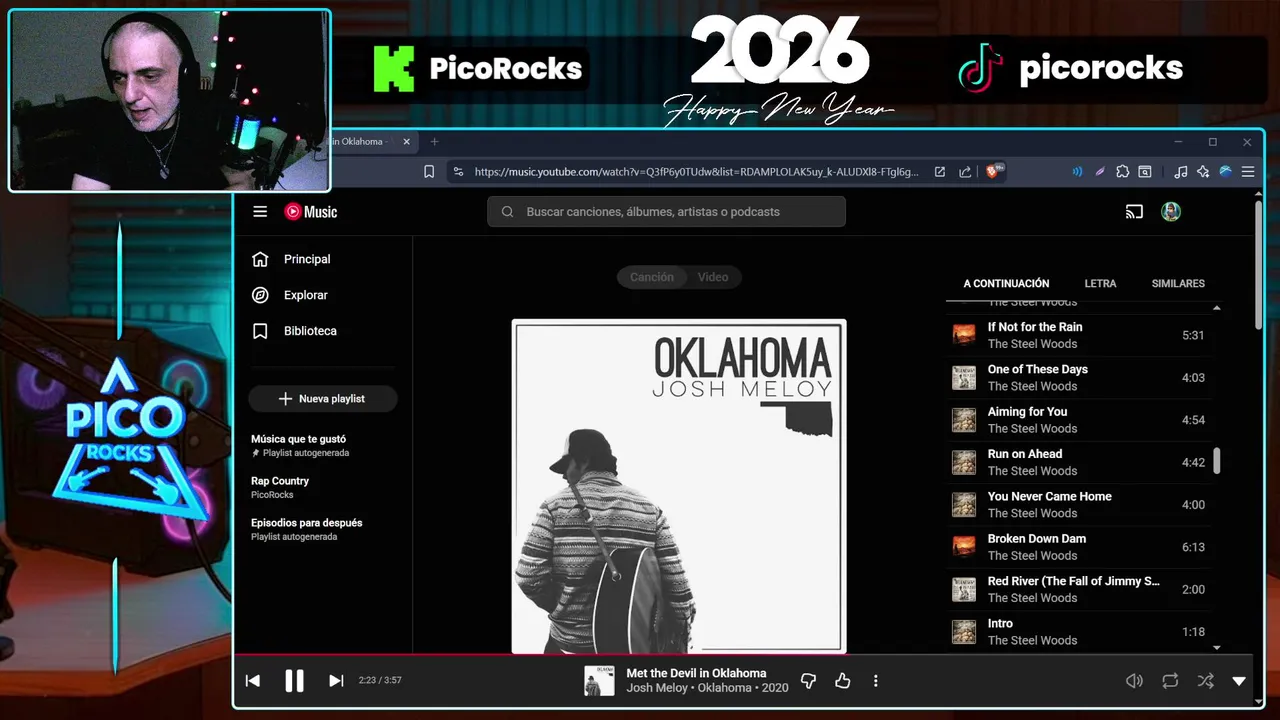This screenshot has height=720, width=1280.
Task: Open the YouTube Music hamburger guide menu
Action: 260,211
